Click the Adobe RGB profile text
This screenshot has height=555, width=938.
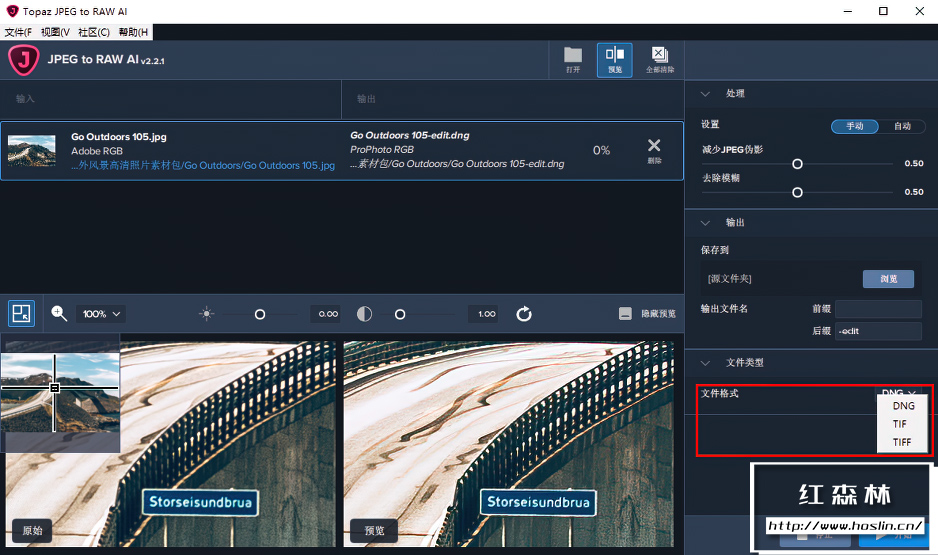[97, 151]
